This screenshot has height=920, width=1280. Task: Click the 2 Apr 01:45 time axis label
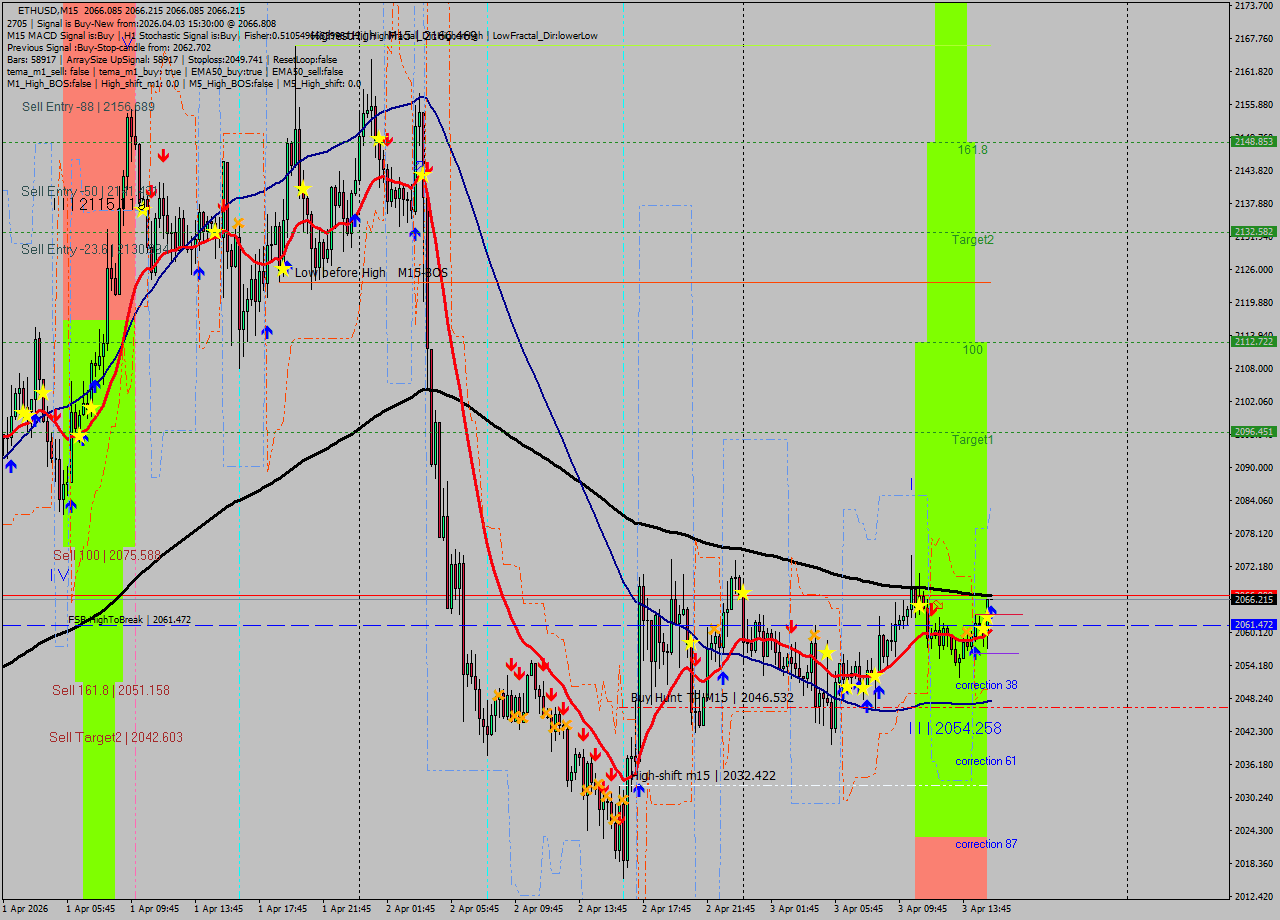(410, 909)
